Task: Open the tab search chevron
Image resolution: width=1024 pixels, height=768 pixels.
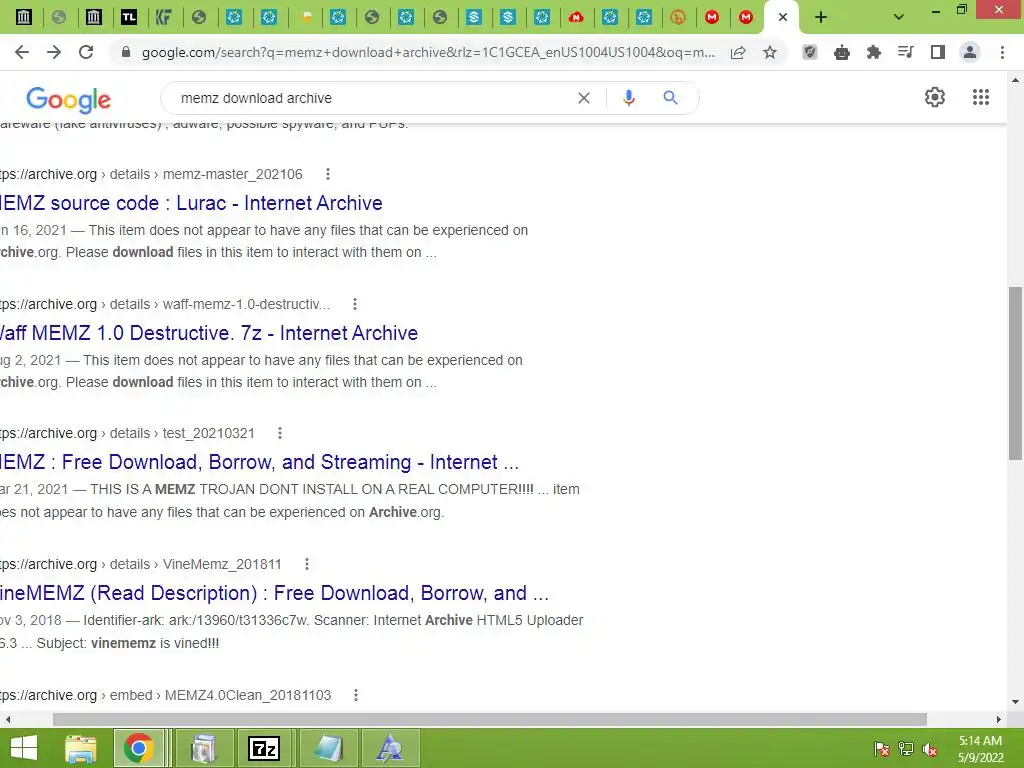Action: pyautogui.click(x=899, y=17)
